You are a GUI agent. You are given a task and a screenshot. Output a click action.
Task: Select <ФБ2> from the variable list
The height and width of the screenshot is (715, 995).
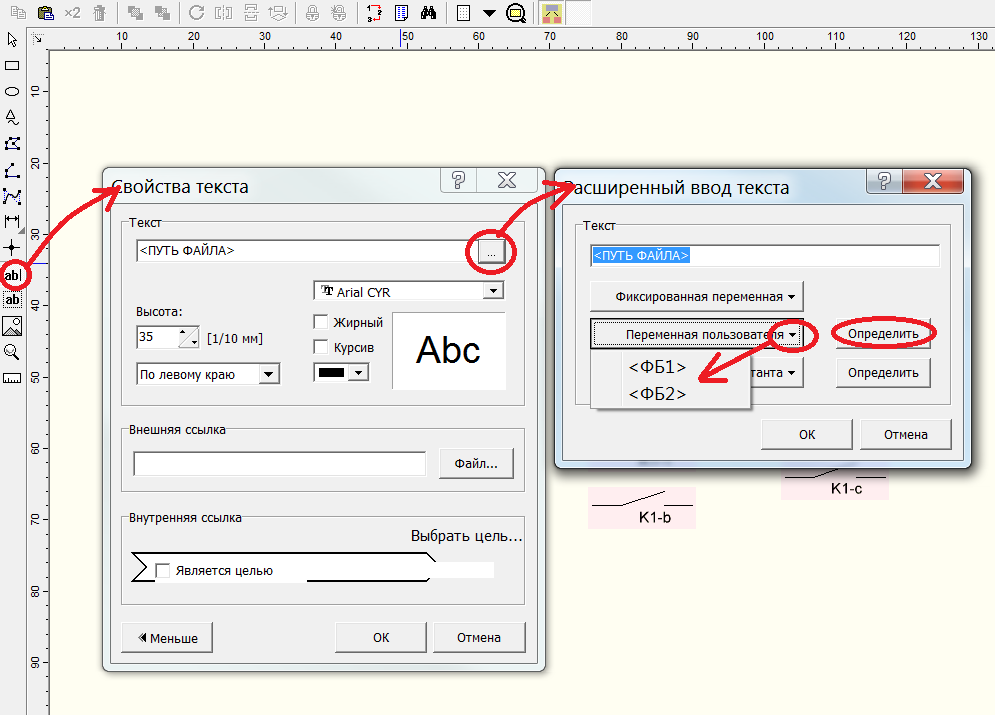tap(657, 394)
